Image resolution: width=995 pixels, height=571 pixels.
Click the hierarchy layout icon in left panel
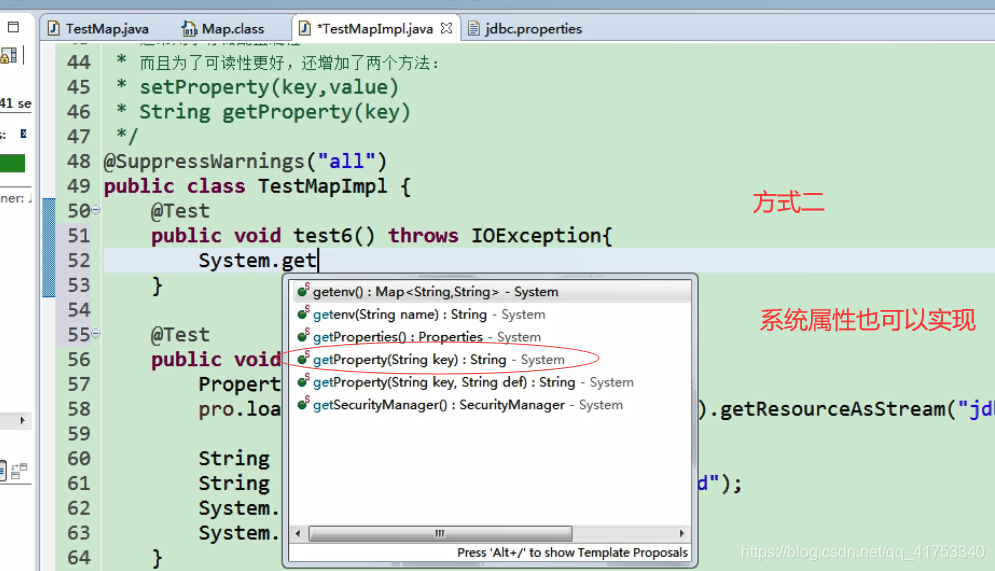(x=20, y=471)
